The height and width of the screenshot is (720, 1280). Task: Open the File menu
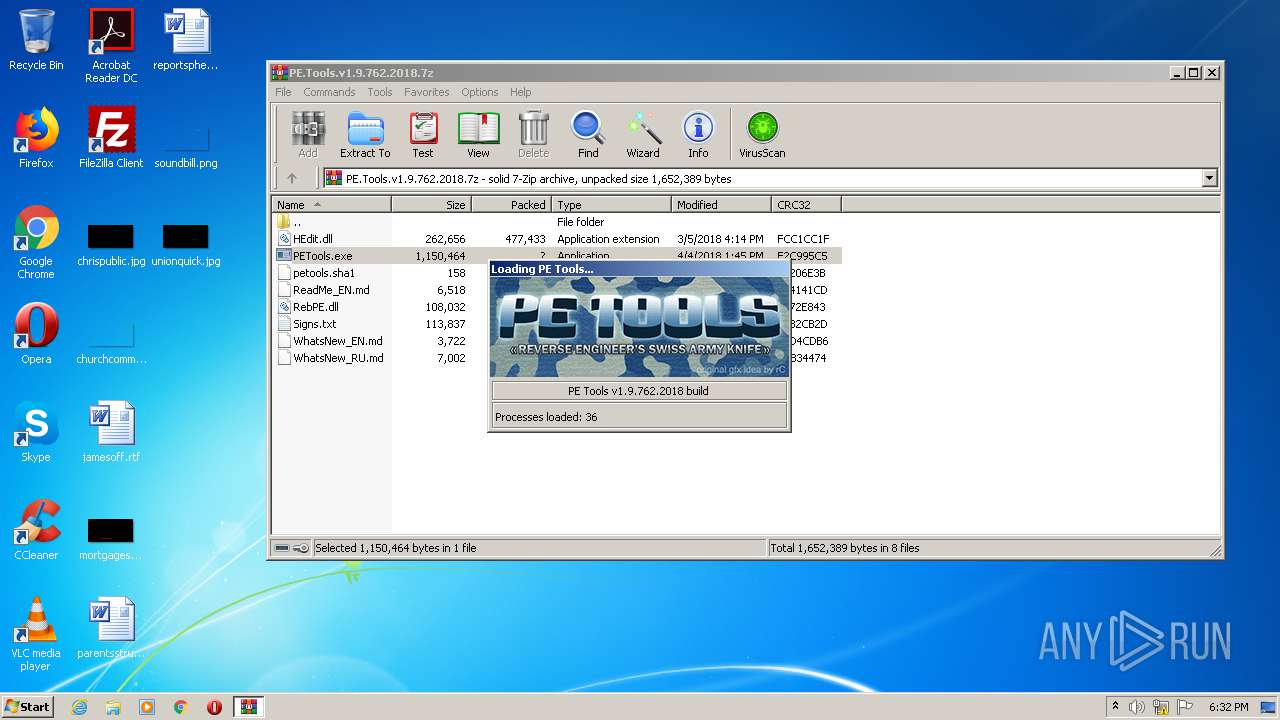(284, 92)
